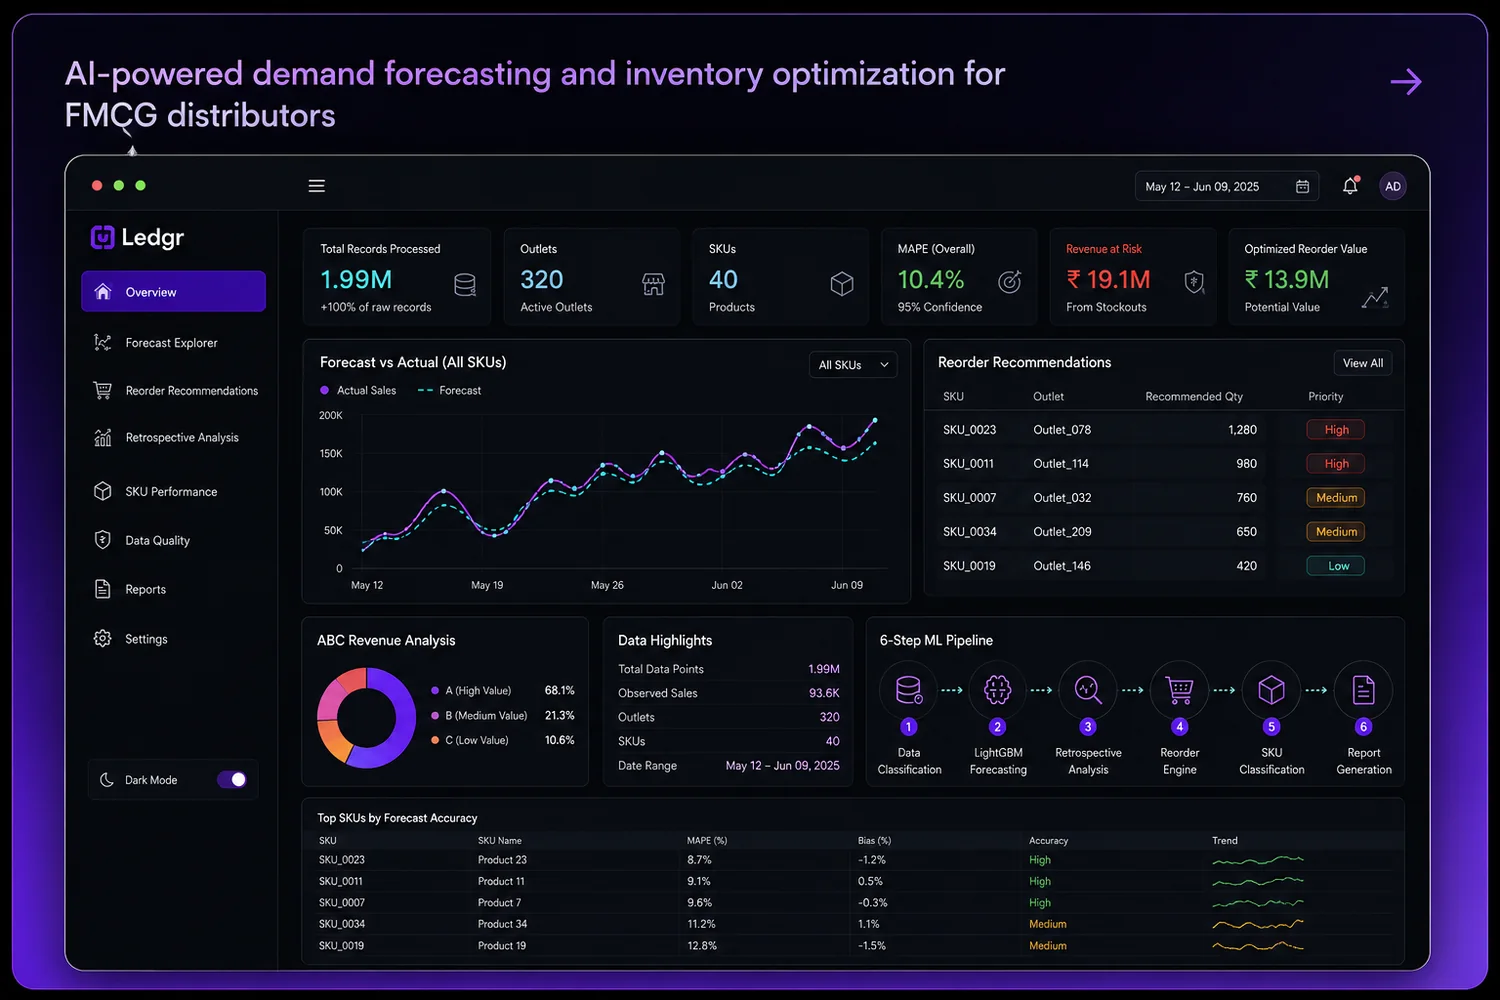Click the ABC Revenue donut chart
This screenshot has height=1000, width=1500.
[367, 718]
